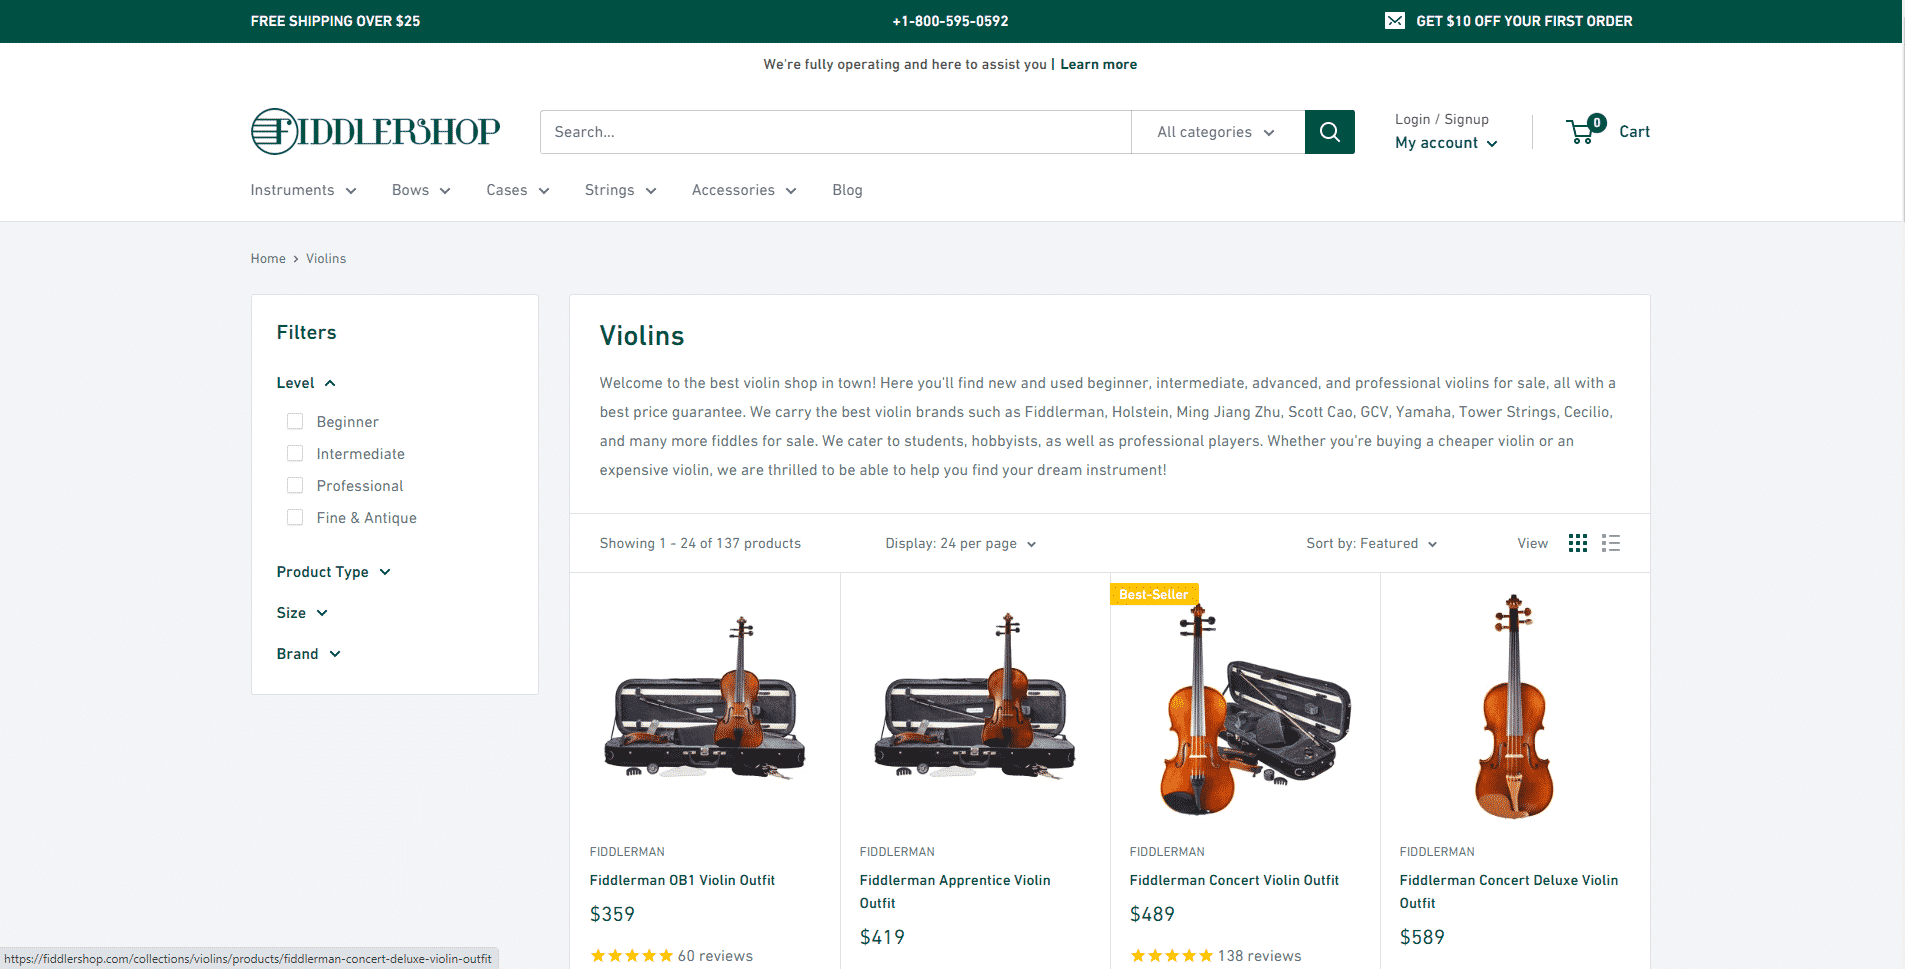The width and height of the screenshot is (1905, 969).
Task: Open the Strings menu
Action: pos(620,190)
